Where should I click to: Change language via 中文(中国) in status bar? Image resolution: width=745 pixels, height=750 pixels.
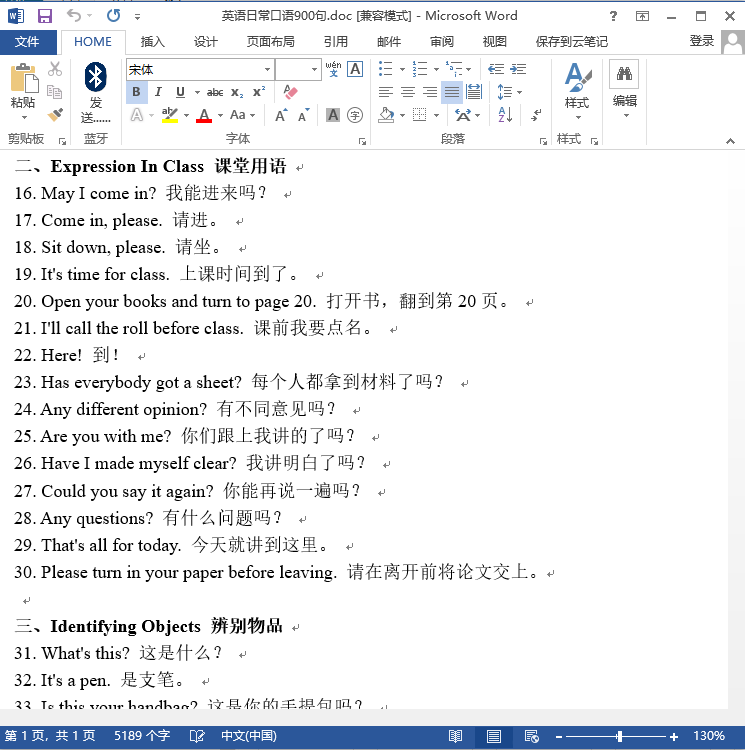click(249, 736)
